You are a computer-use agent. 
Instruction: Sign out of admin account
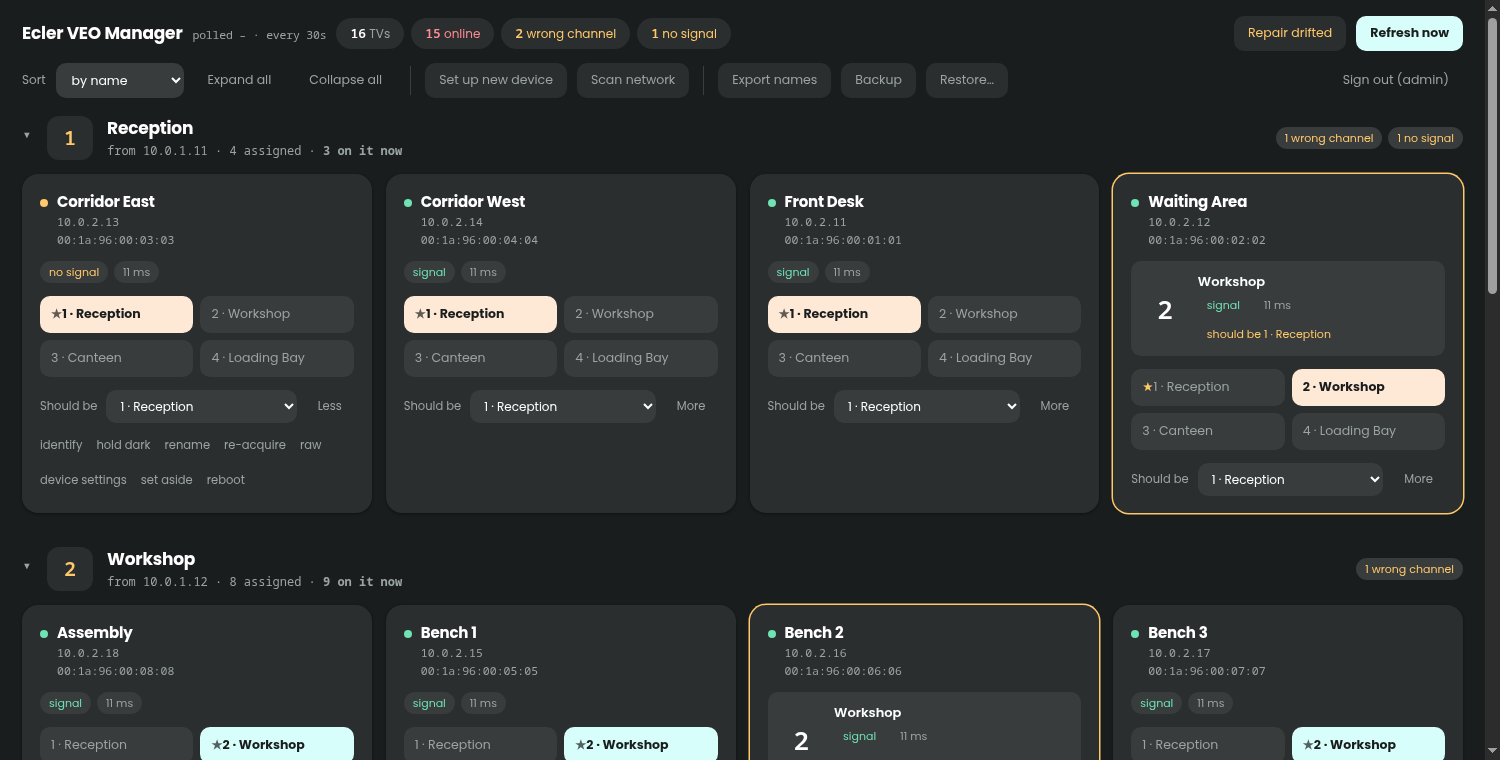tap(1395, 80)
